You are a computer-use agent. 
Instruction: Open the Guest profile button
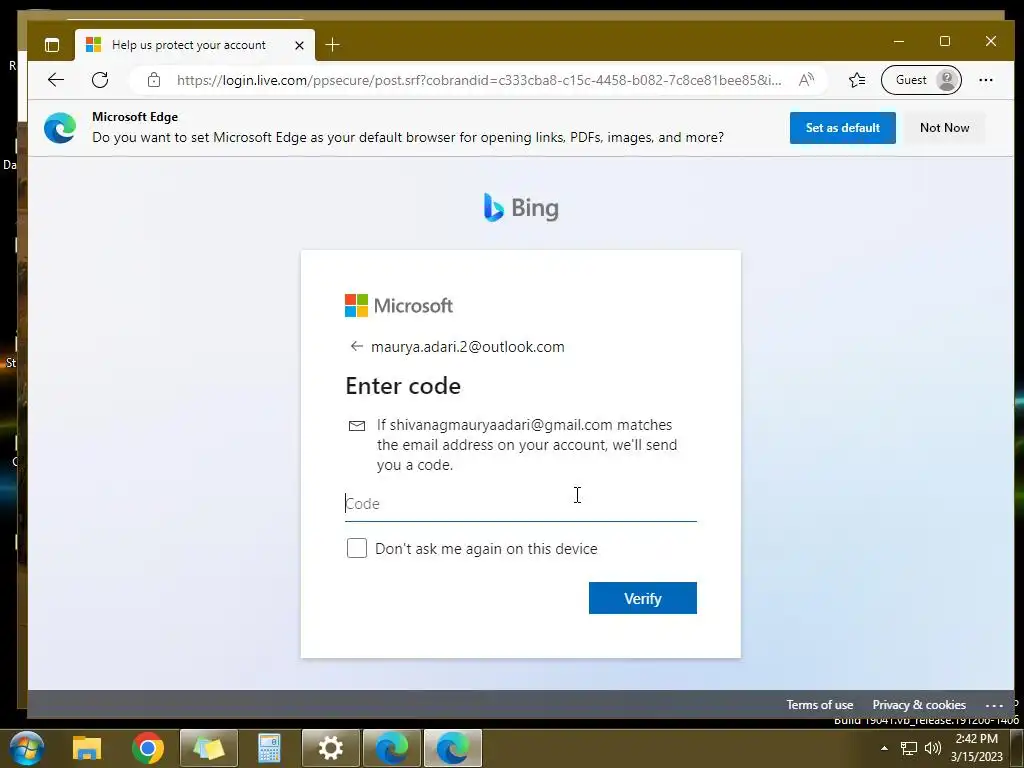921,80
